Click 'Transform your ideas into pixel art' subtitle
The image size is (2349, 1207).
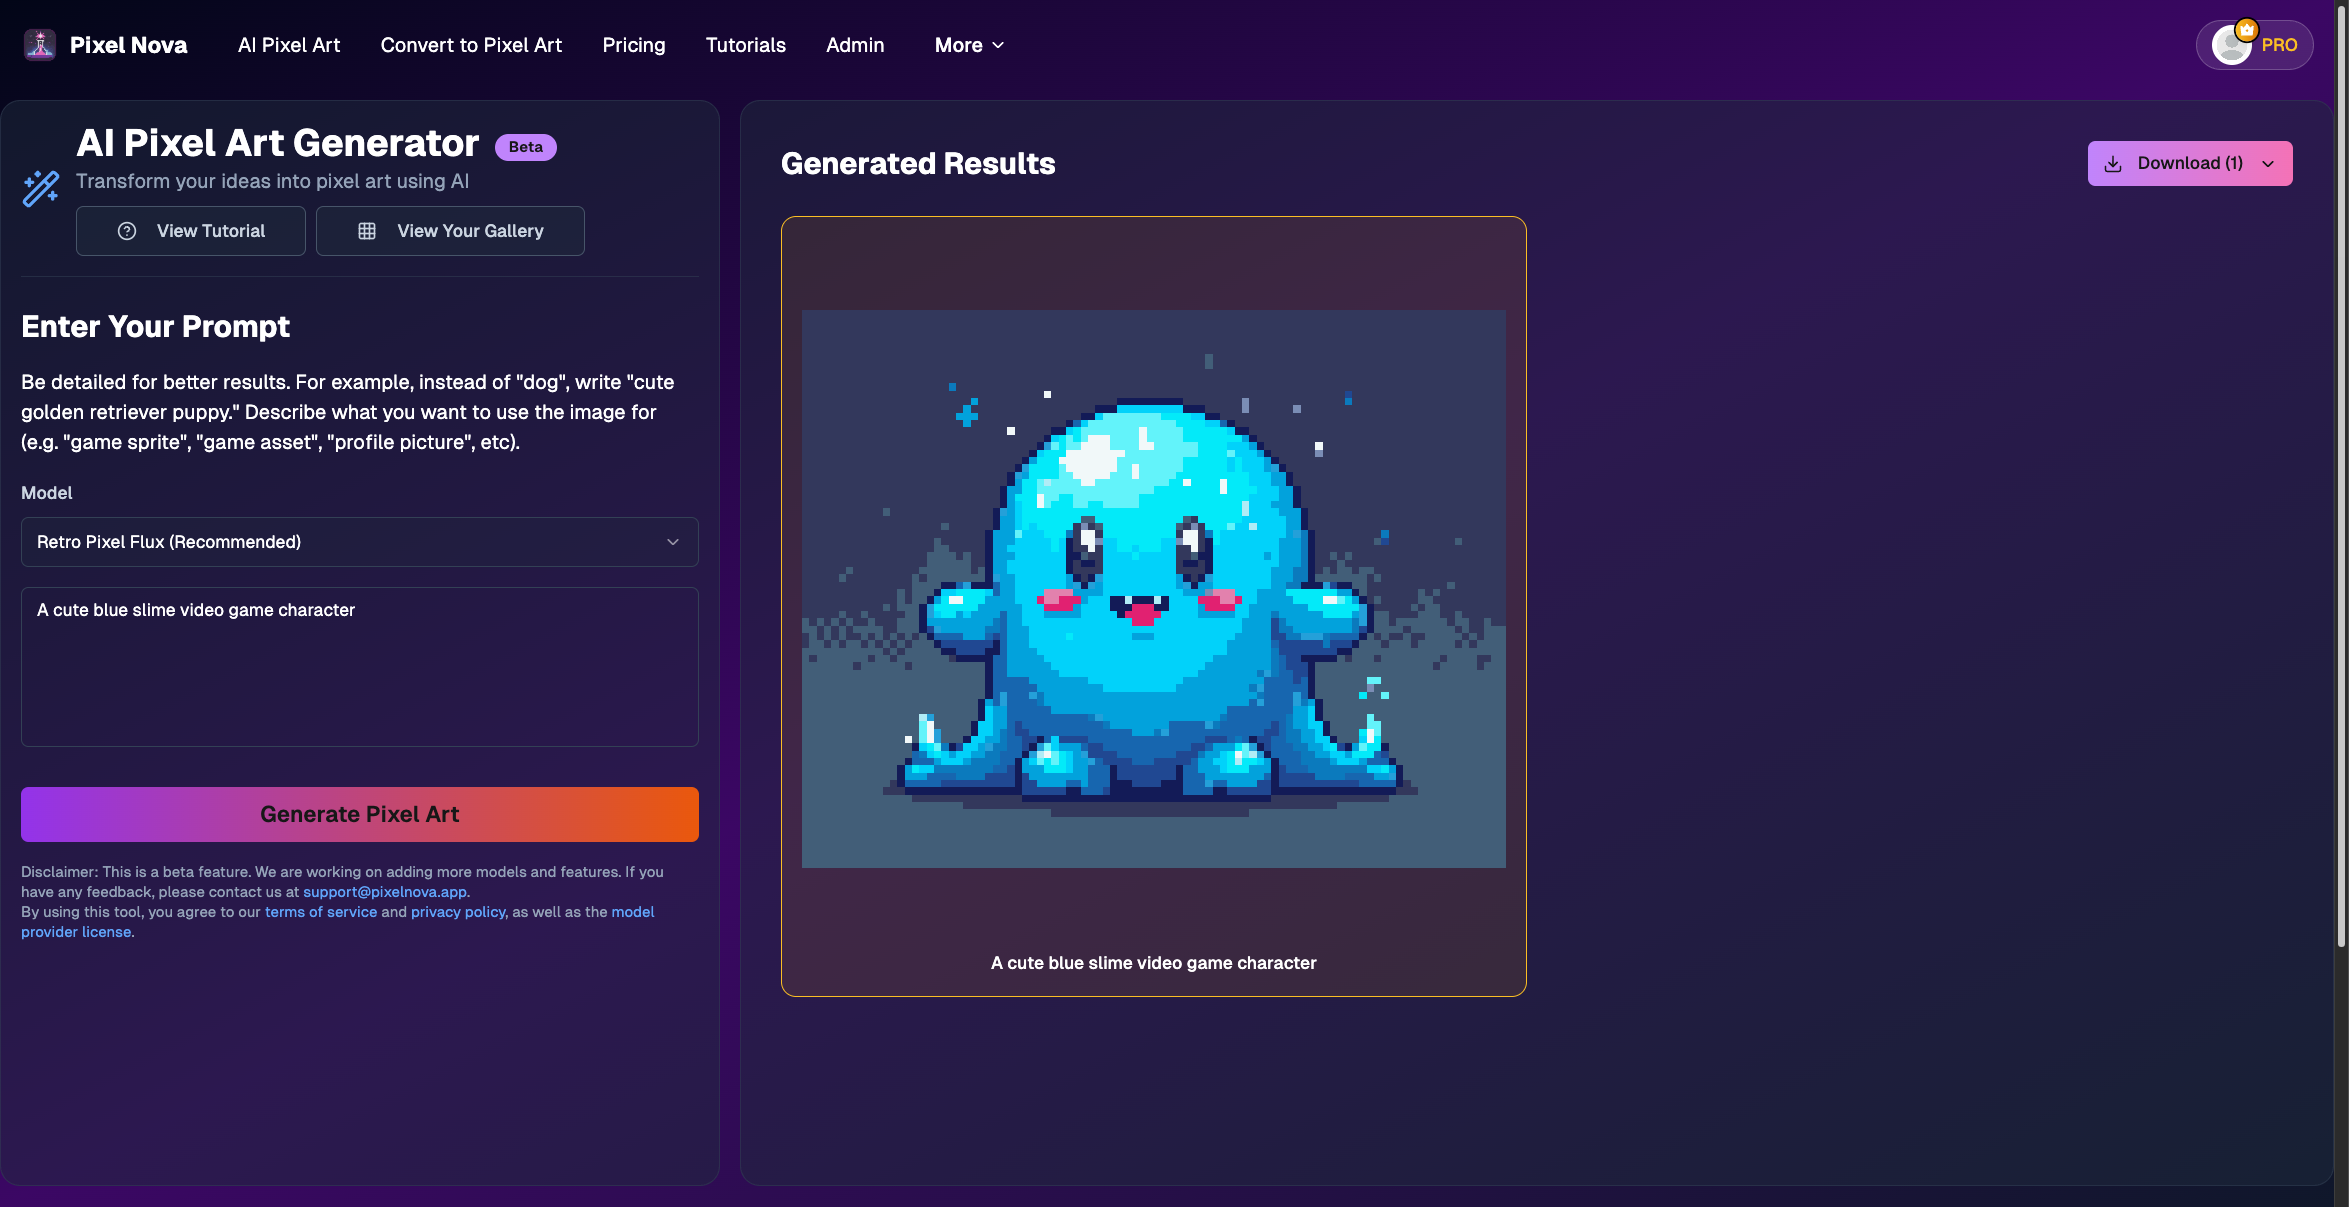[x=272, y=181]
